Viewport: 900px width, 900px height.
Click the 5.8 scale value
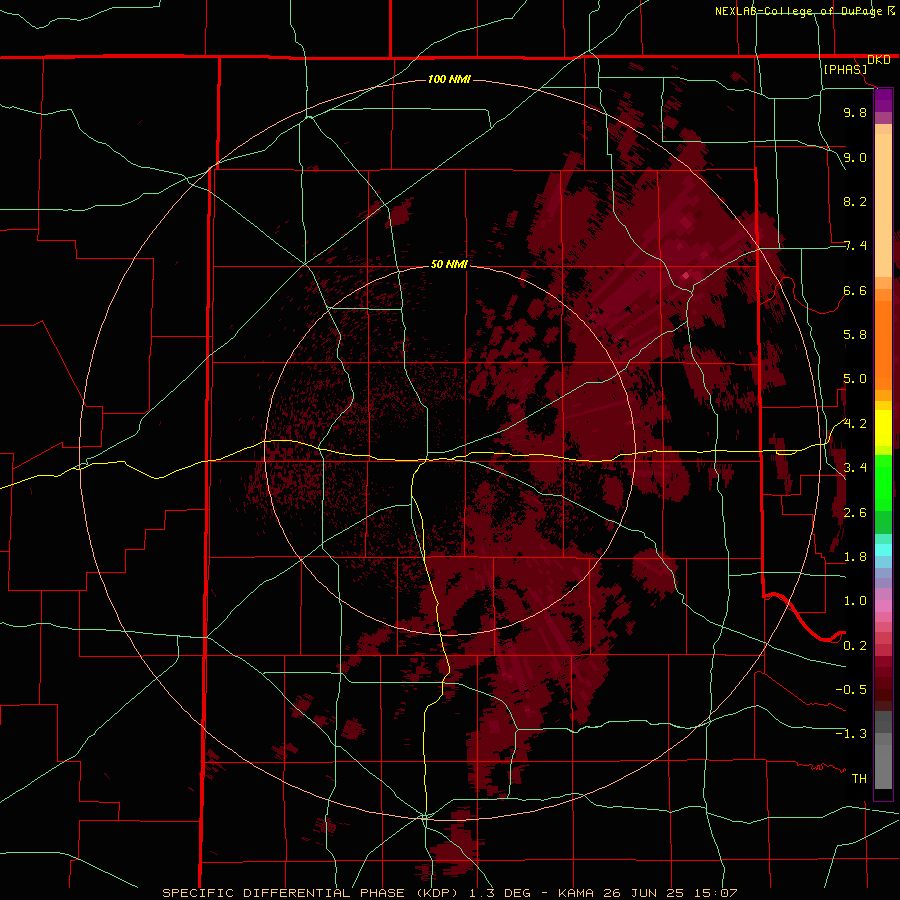point(855,335)
